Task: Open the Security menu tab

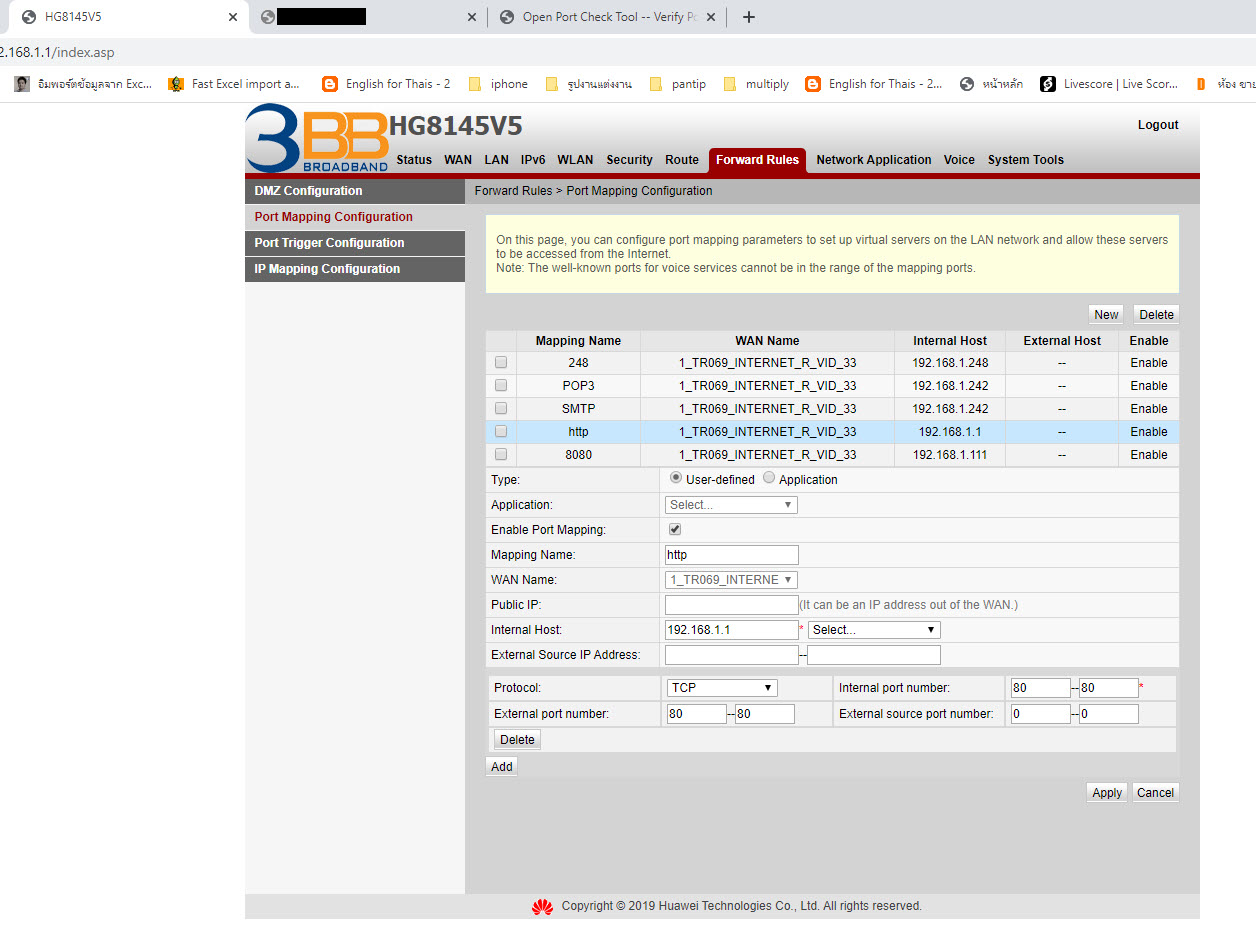Action: click(x=629, y=160)
